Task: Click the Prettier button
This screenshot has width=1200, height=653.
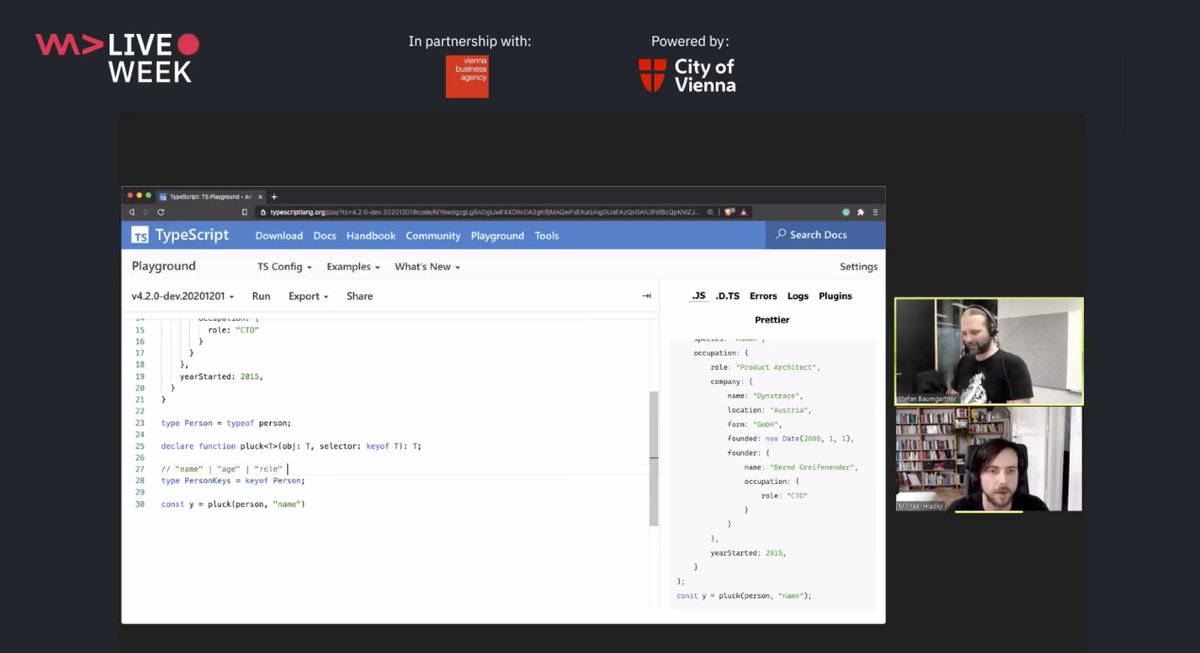Action: tap(772, 320)
